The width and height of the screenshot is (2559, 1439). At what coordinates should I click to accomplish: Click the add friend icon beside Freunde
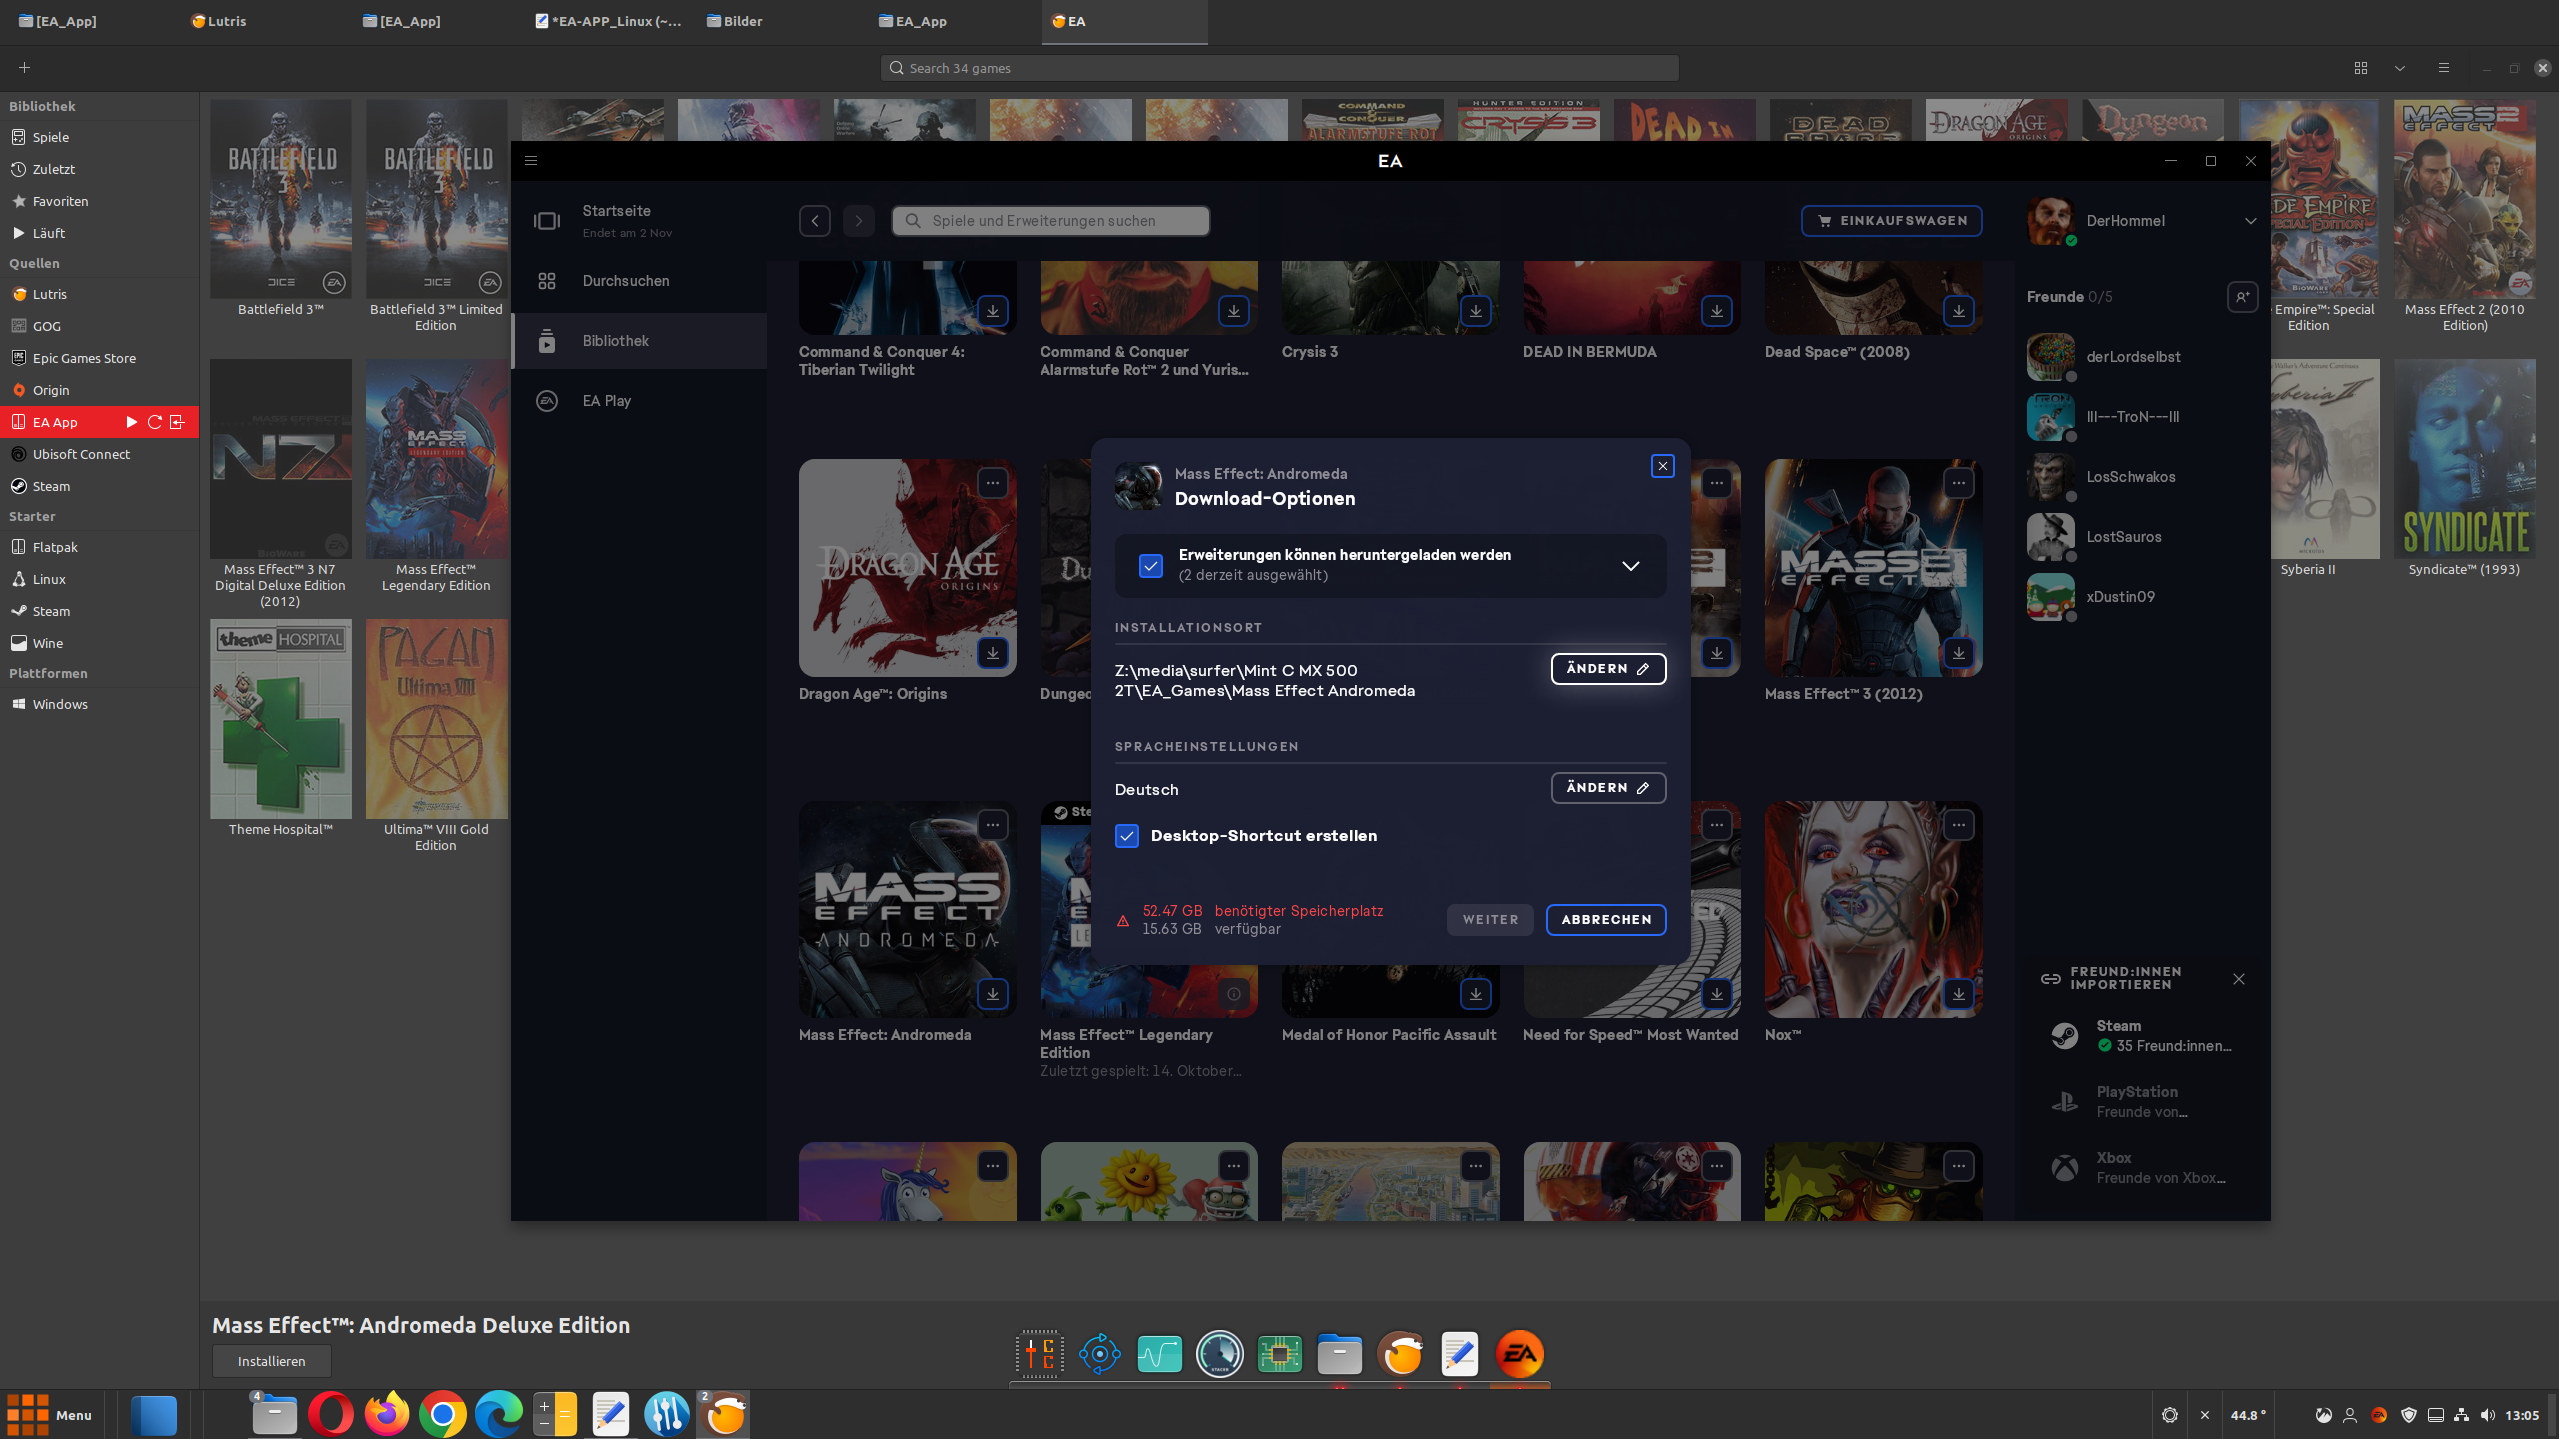[2242, 297]
